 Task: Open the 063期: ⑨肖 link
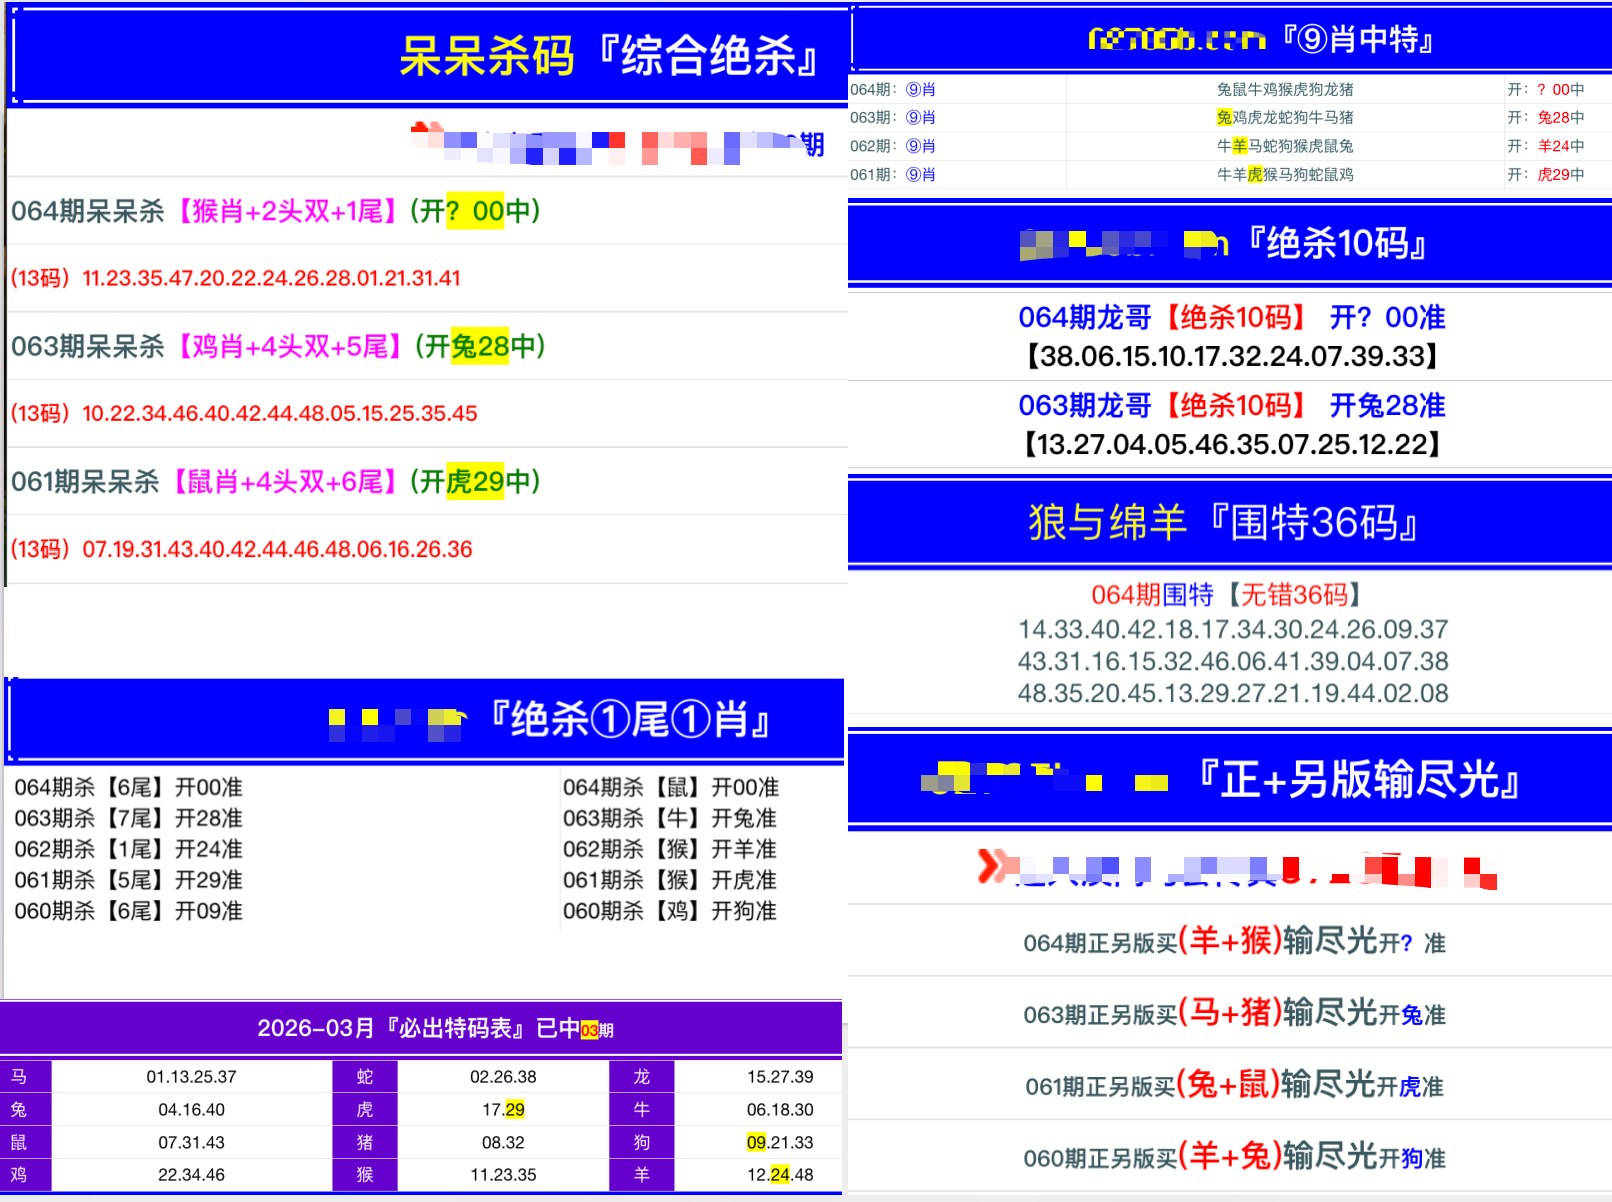pos(893,118)
